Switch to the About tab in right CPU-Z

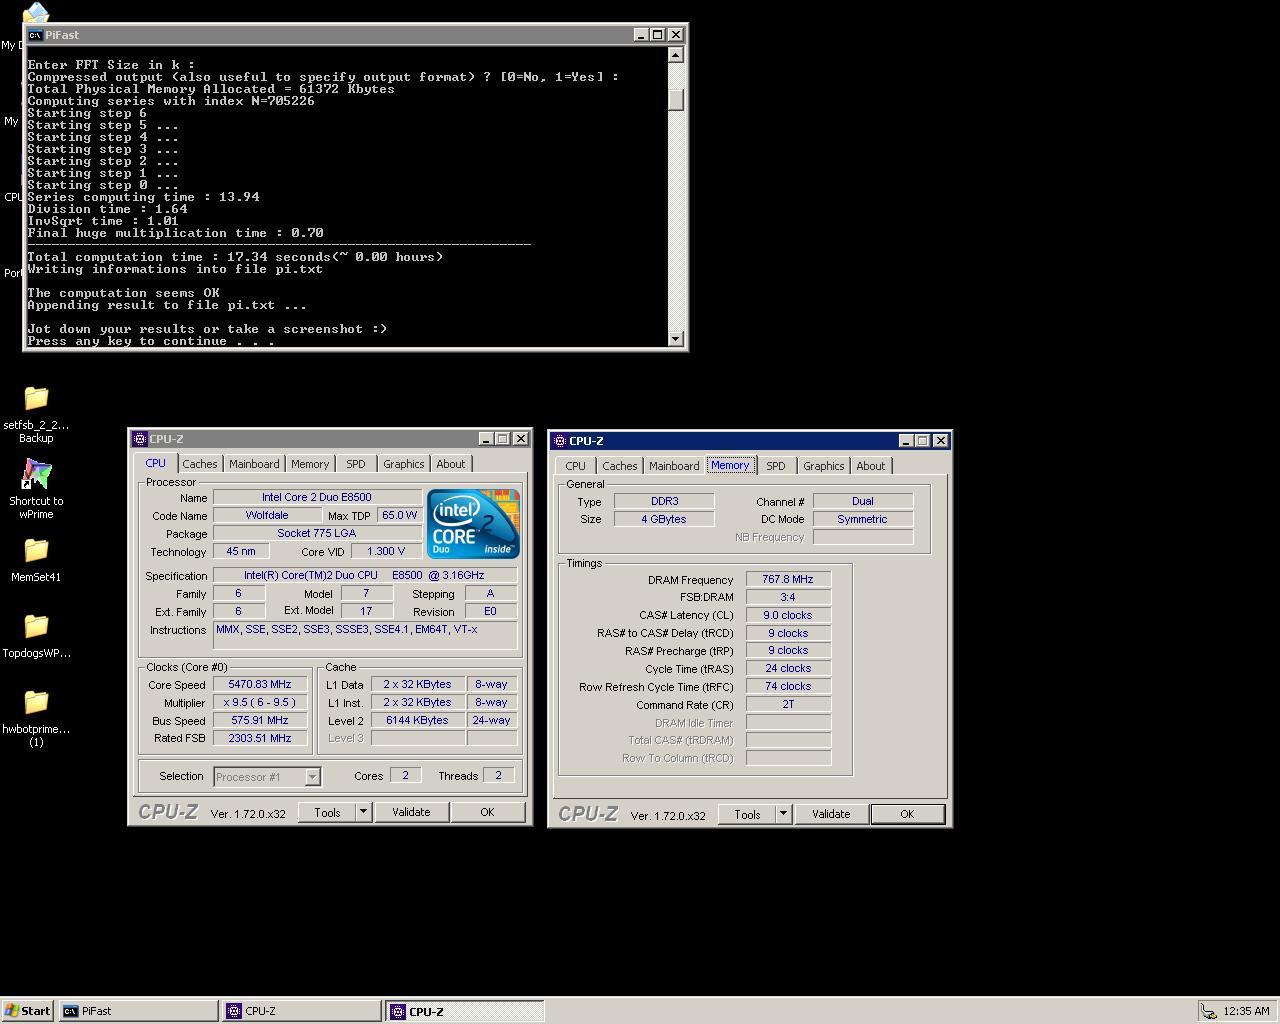(x=871, y=466)
